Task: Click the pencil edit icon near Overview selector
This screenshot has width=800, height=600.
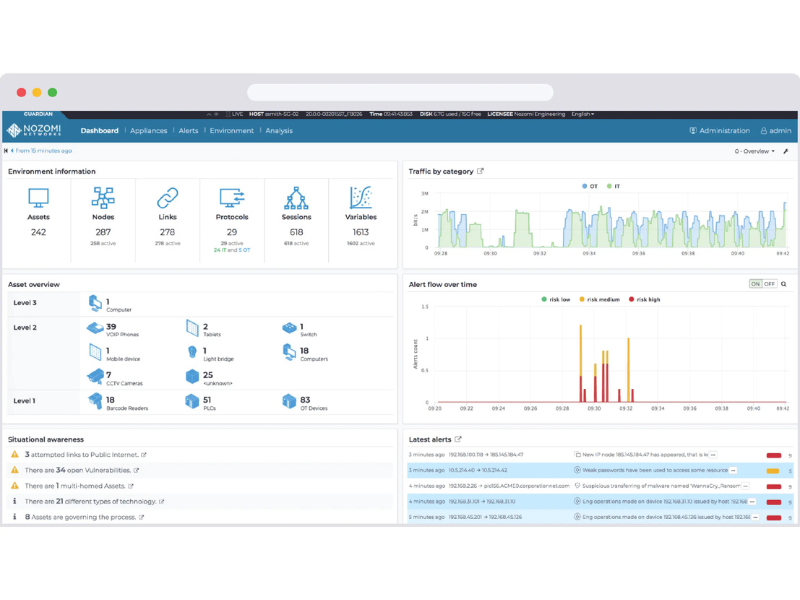Action: click(x=785, y=149)
